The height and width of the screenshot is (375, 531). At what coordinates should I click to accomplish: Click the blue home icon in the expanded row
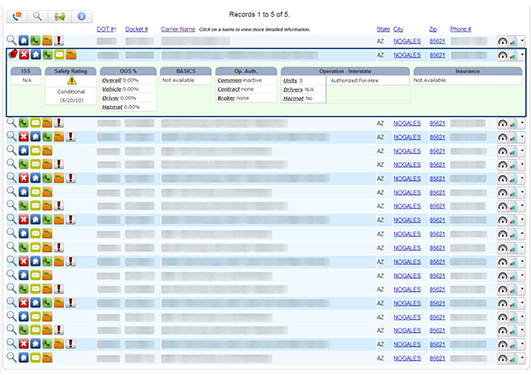[36, 55]
